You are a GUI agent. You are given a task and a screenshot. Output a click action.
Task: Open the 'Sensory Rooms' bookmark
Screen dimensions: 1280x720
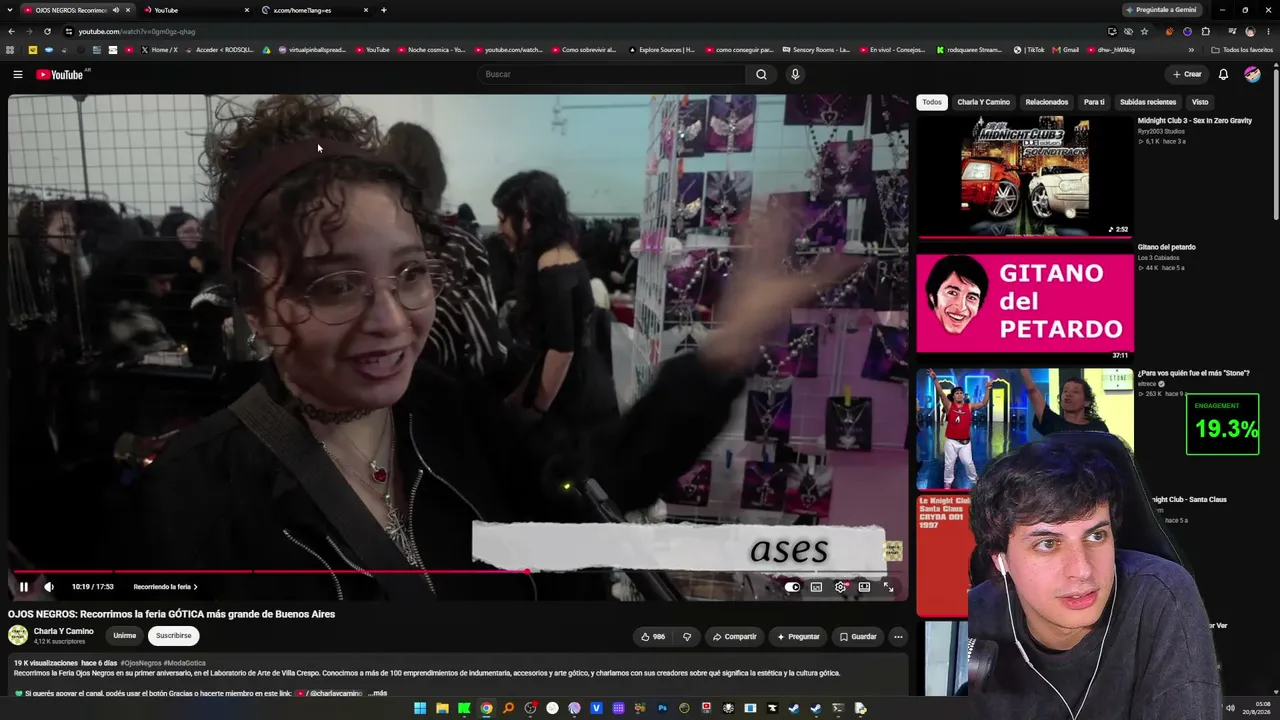pos(815,49)
